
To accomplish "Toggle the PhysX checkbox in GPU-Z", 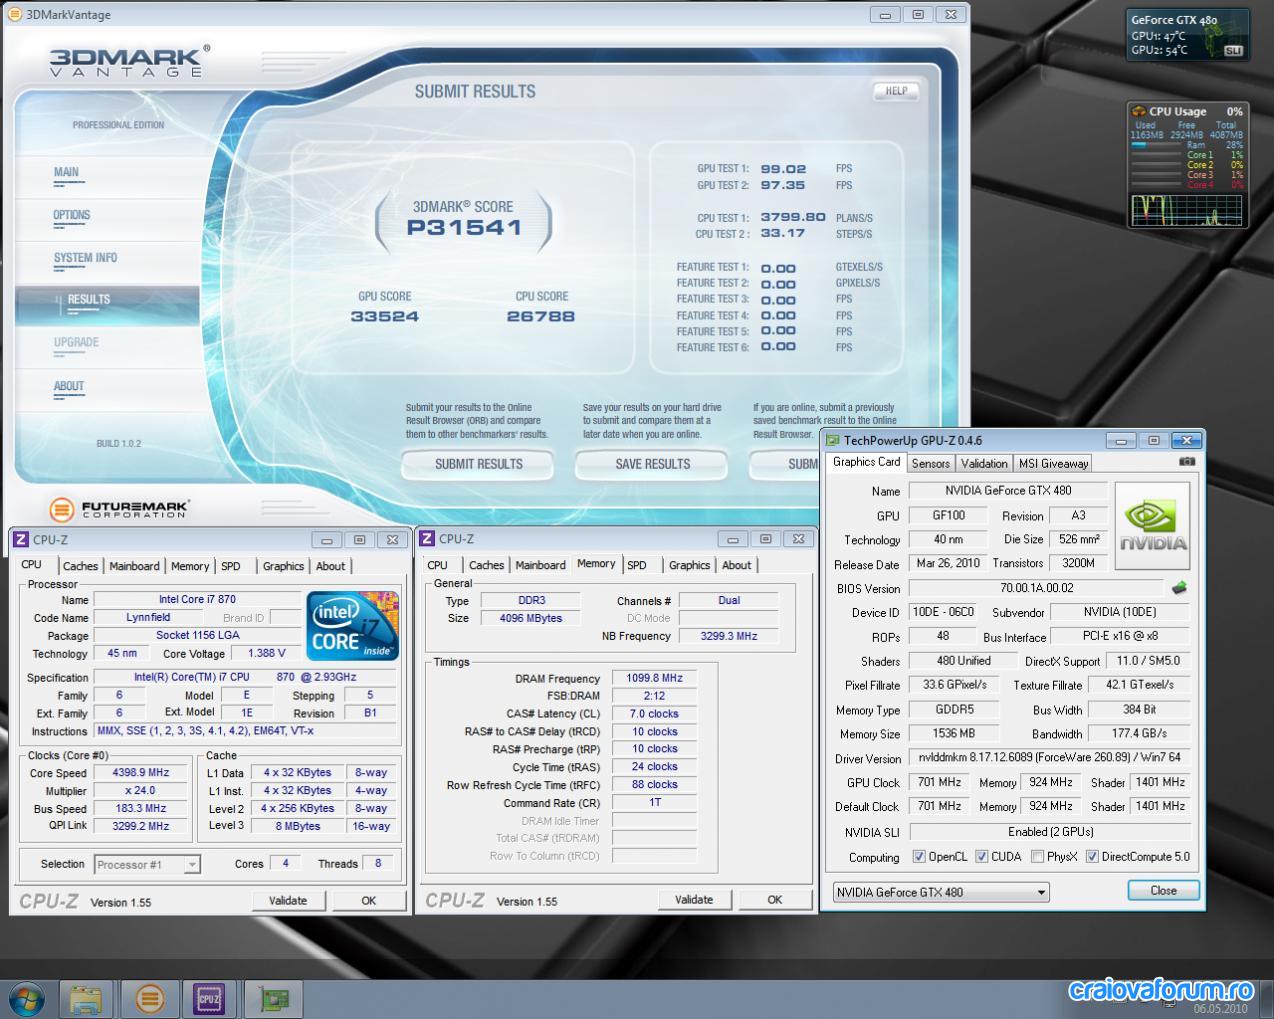I will point(1037,857).
